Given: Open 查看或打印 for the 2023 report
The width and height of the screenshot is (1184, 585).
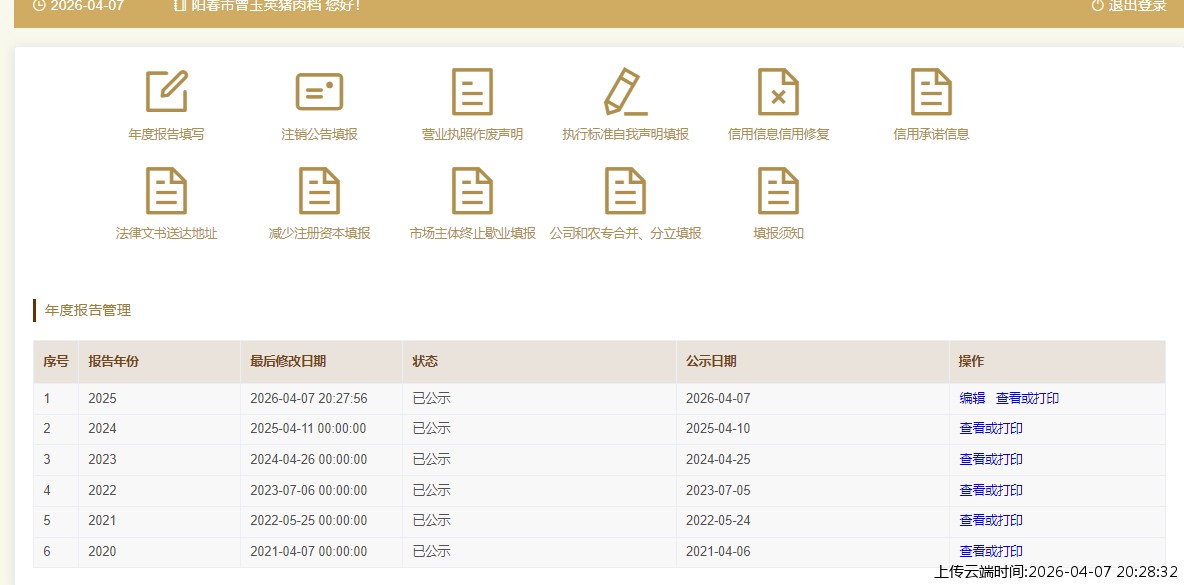Looking at the screenshot, I should tap(991, 460).
